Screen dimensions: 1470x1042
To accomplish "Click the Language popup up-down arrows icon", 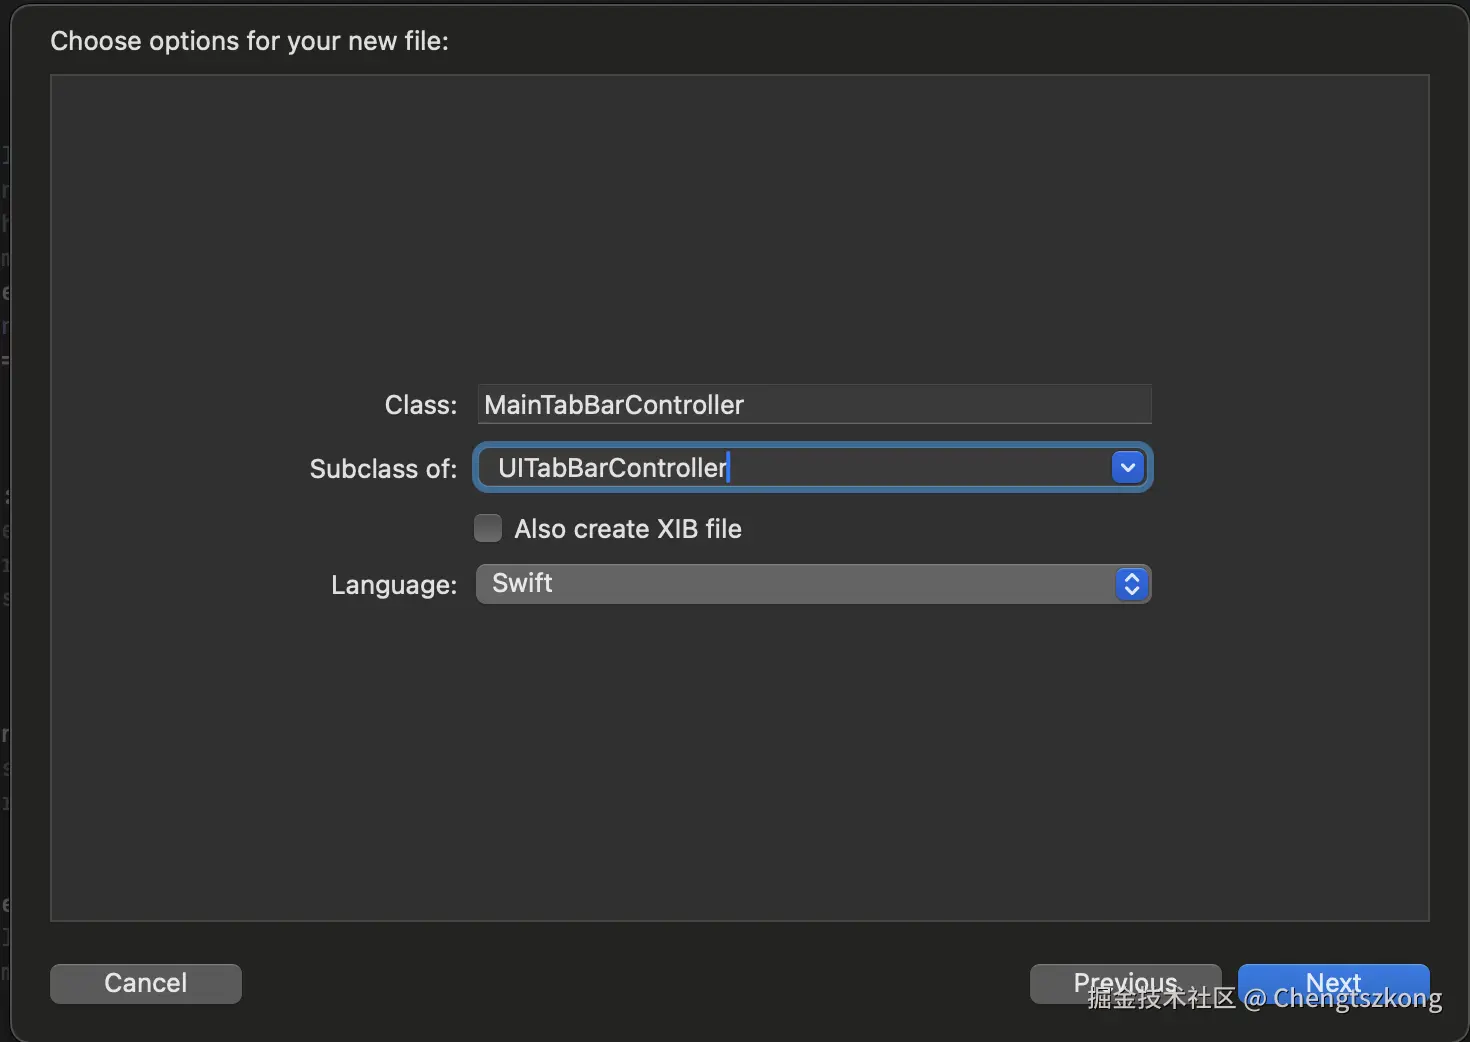I will tap(1131, 584).
